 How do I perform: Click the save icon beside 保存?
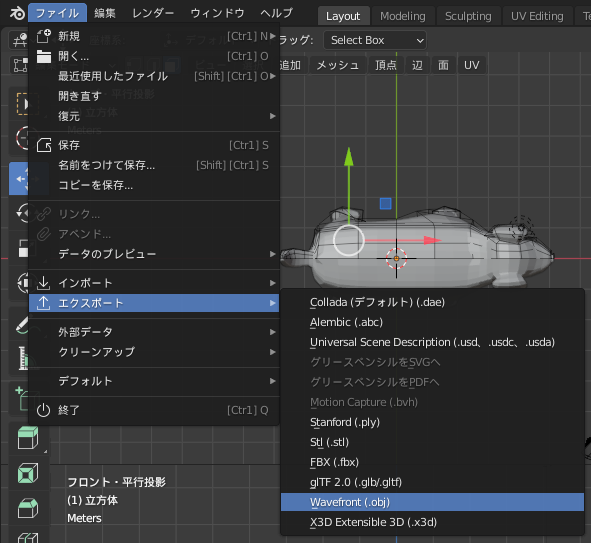44,145
